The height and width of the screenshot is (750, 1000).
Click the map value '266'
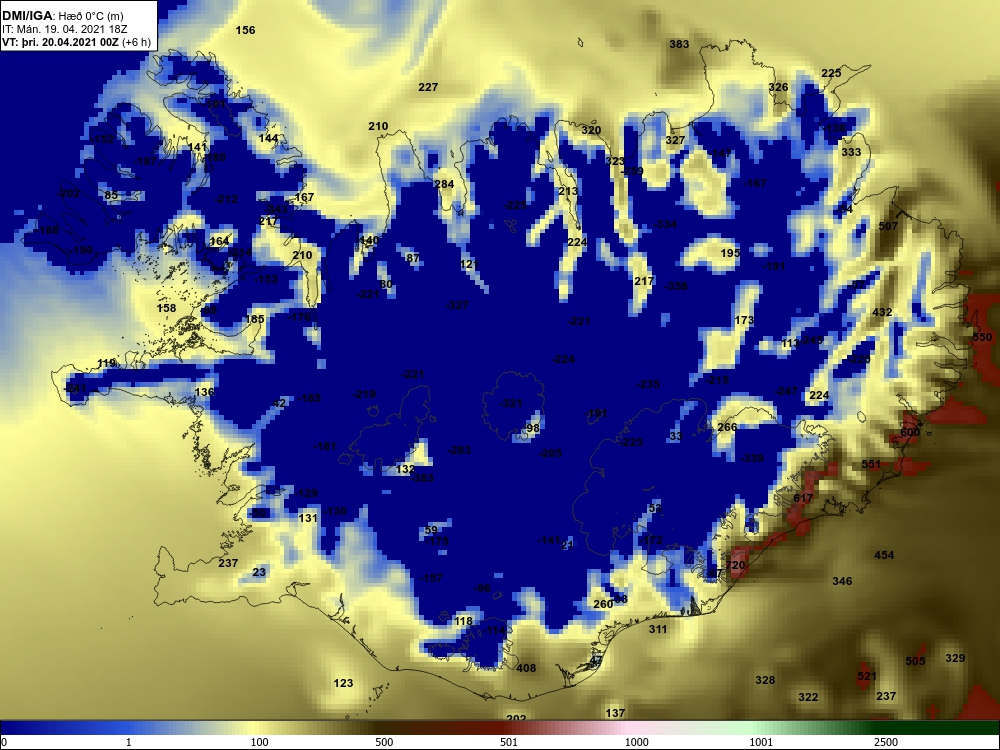click(727, 427)
